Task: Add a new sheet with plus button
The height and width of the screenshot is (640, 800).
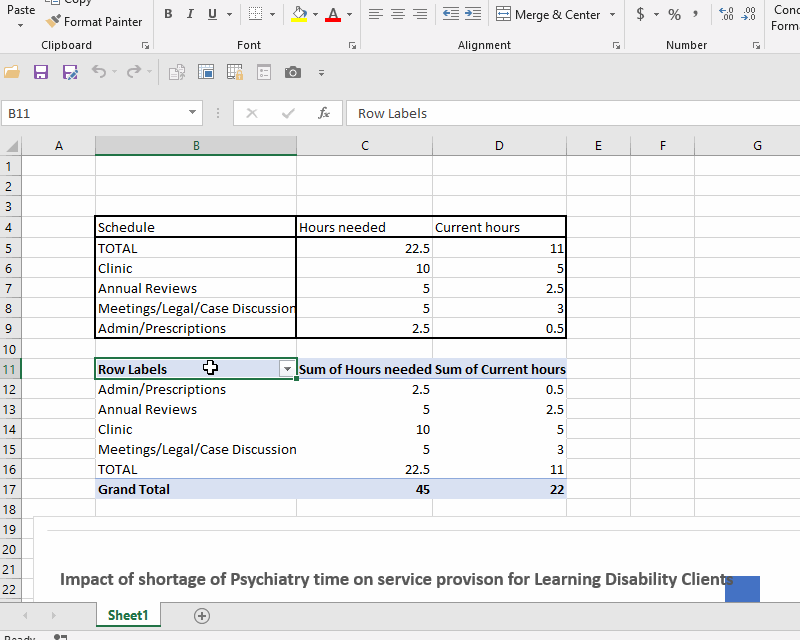Action: pyautogui.click(x=202, y=616)
